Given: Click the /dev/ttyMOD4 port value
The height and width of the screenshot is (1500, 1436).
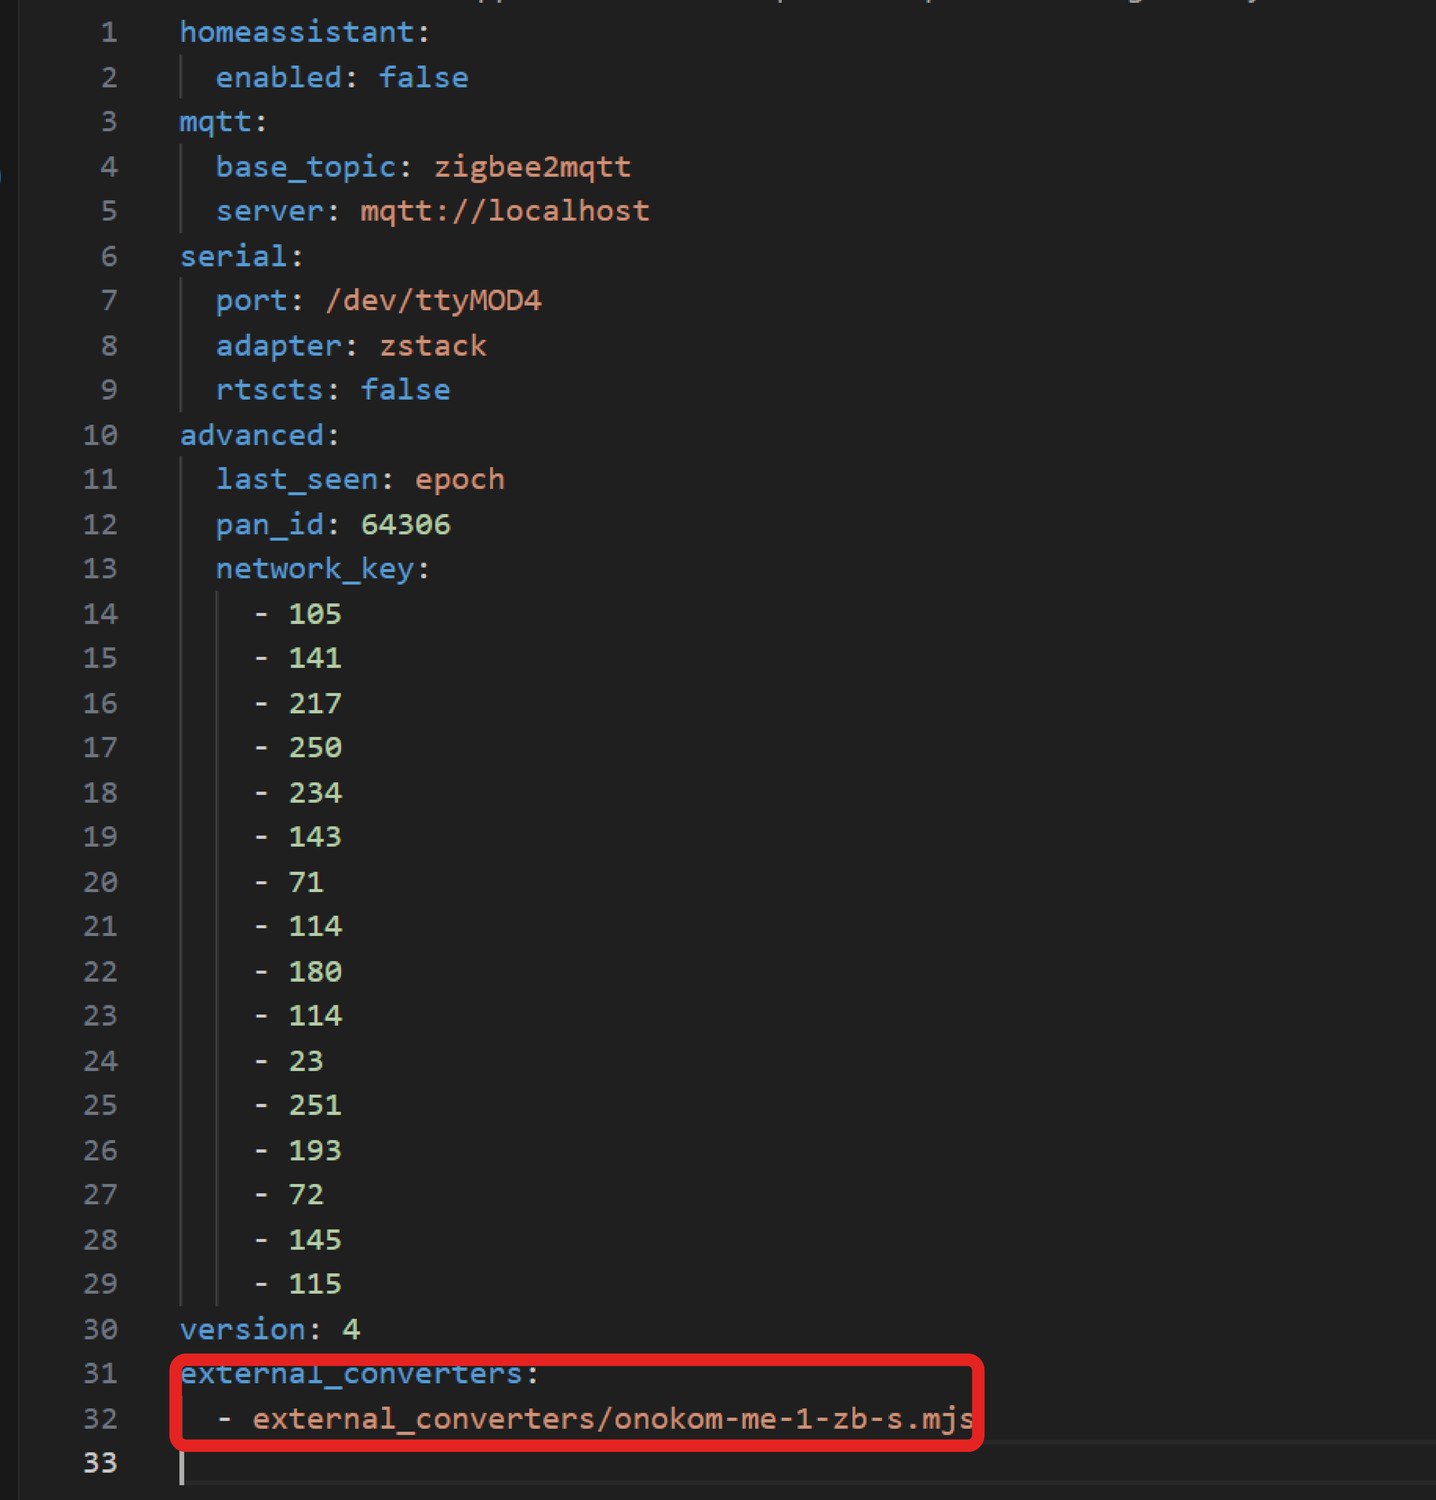Looking at the screenshot, I should 432,300.
